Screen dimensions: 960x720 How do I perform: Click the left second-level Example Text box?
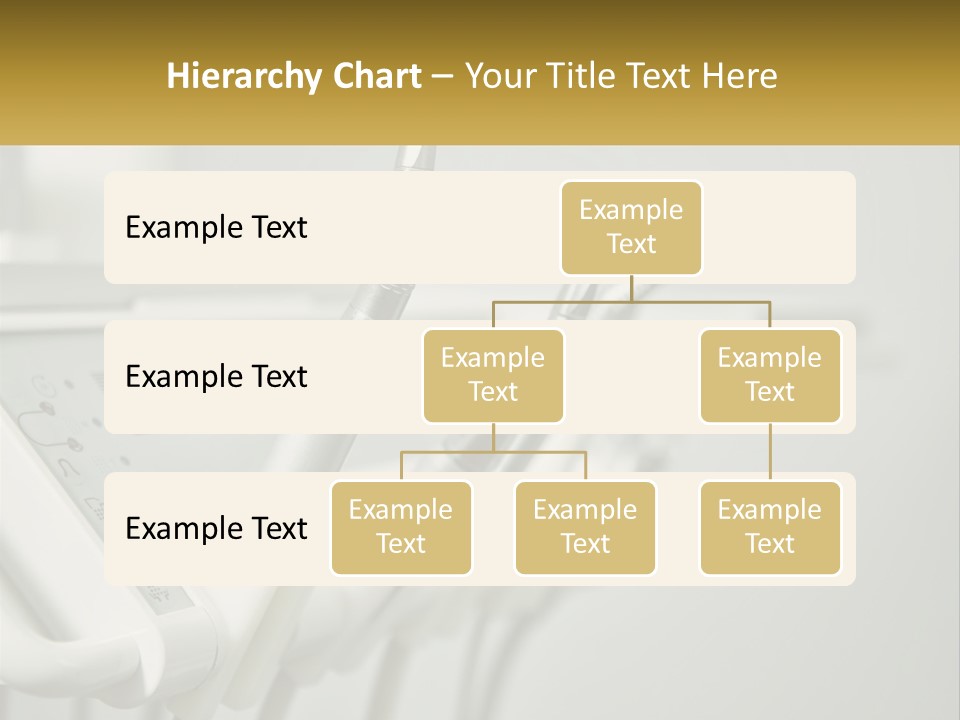pos(493,375)
